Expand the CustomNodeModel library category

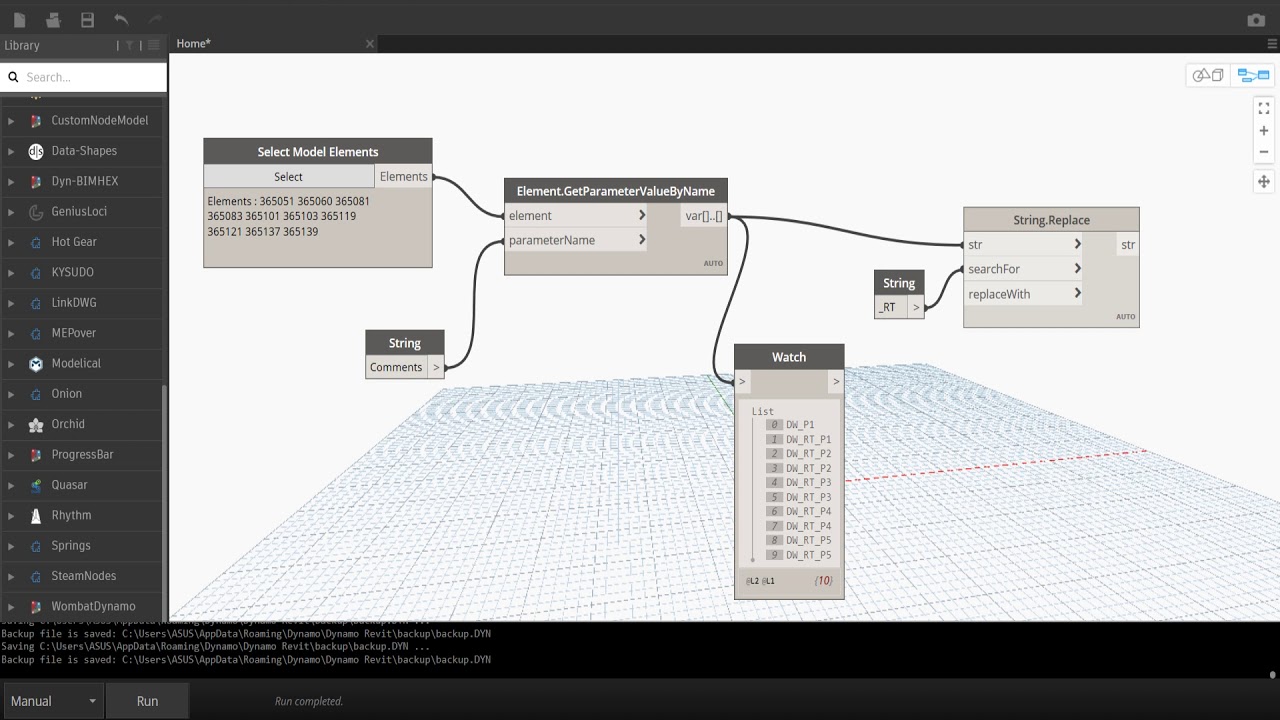pyautogui.click(x=11, y=121)
